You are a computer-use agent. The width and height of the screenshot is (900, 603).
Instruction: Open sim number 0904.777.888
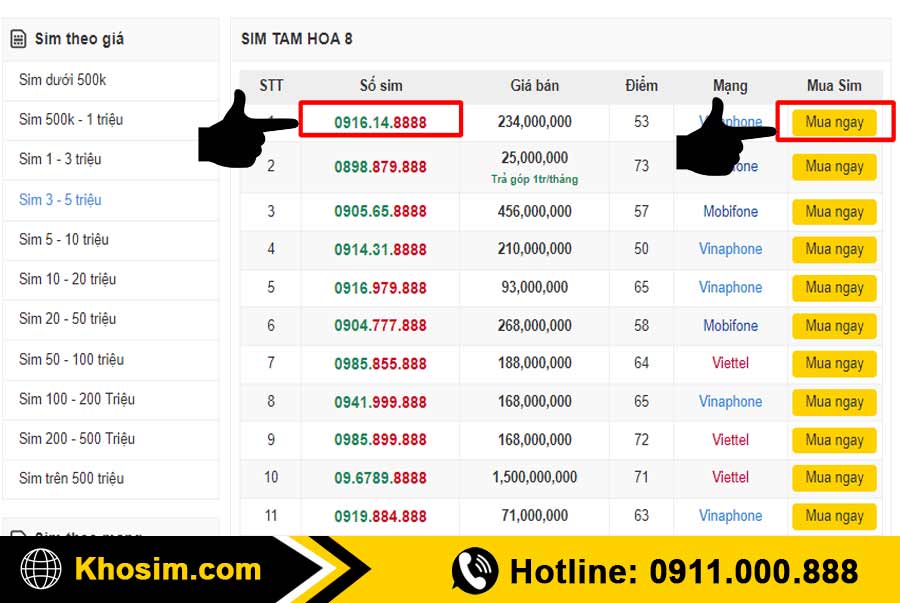pos(380,325)
